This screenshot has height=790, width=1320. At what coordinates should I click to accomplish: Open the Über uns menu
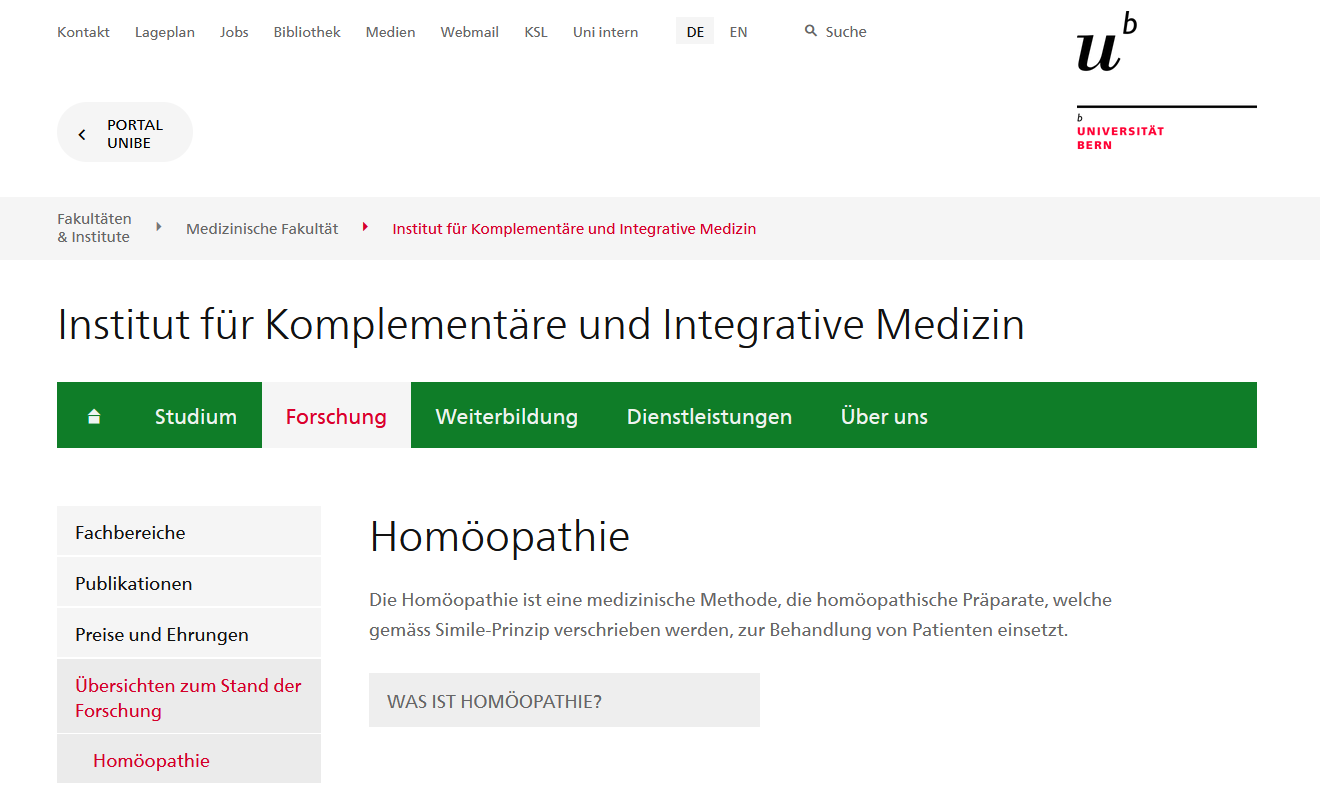click(x=884, y=416)
